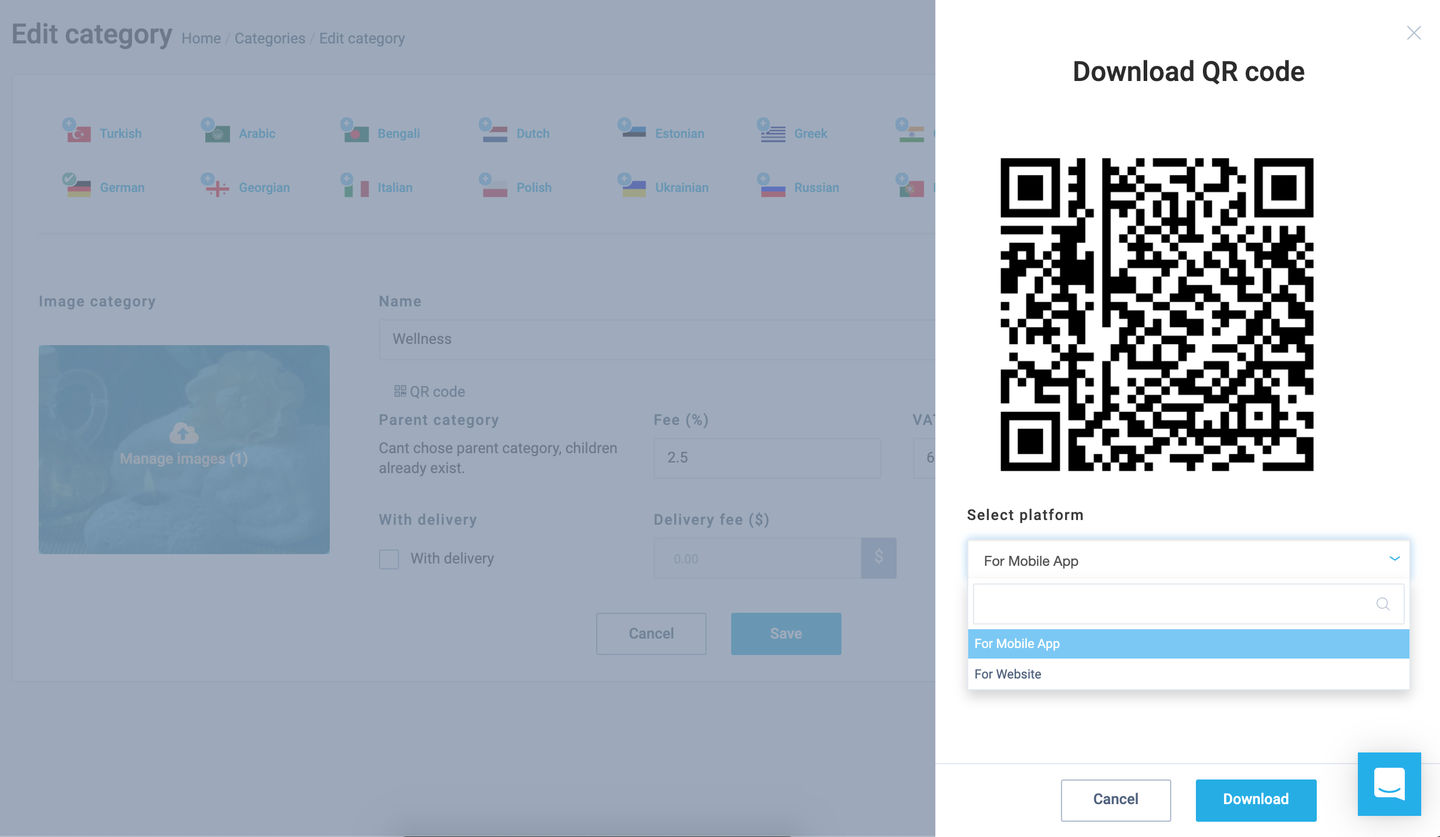Click the QR code link text
The image size is (1440, 837).
(x=437, y=391)
